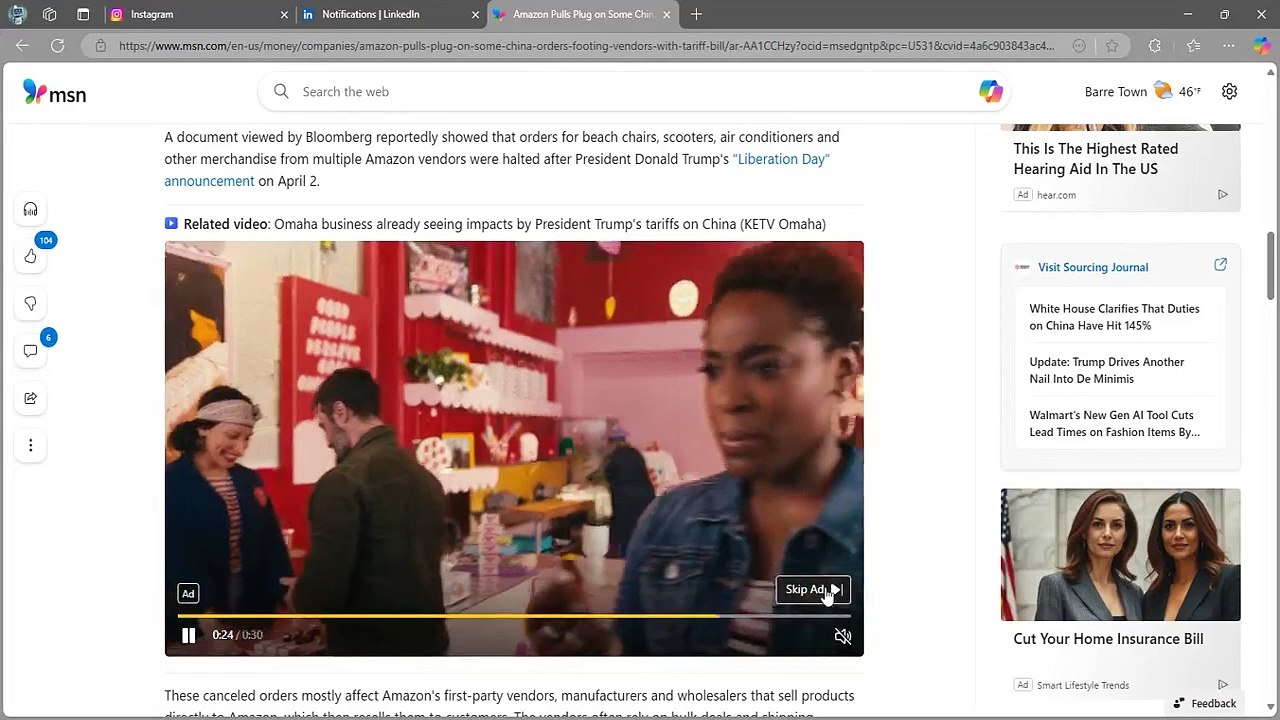Read Walmart's New Gen AI Tool story
The width and height of the screenshot is (1280, 720).
pyautogui.click(x=1114, y=423)
